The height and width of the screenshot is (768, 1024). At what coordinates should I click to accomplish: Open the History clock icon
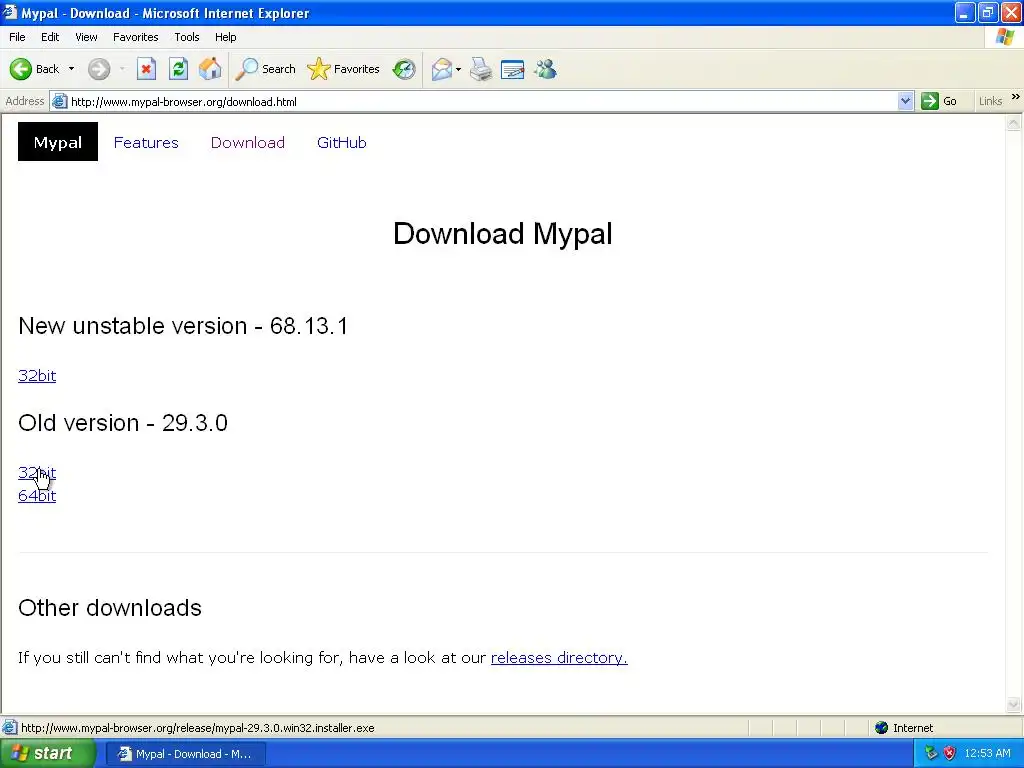(404, 69)
